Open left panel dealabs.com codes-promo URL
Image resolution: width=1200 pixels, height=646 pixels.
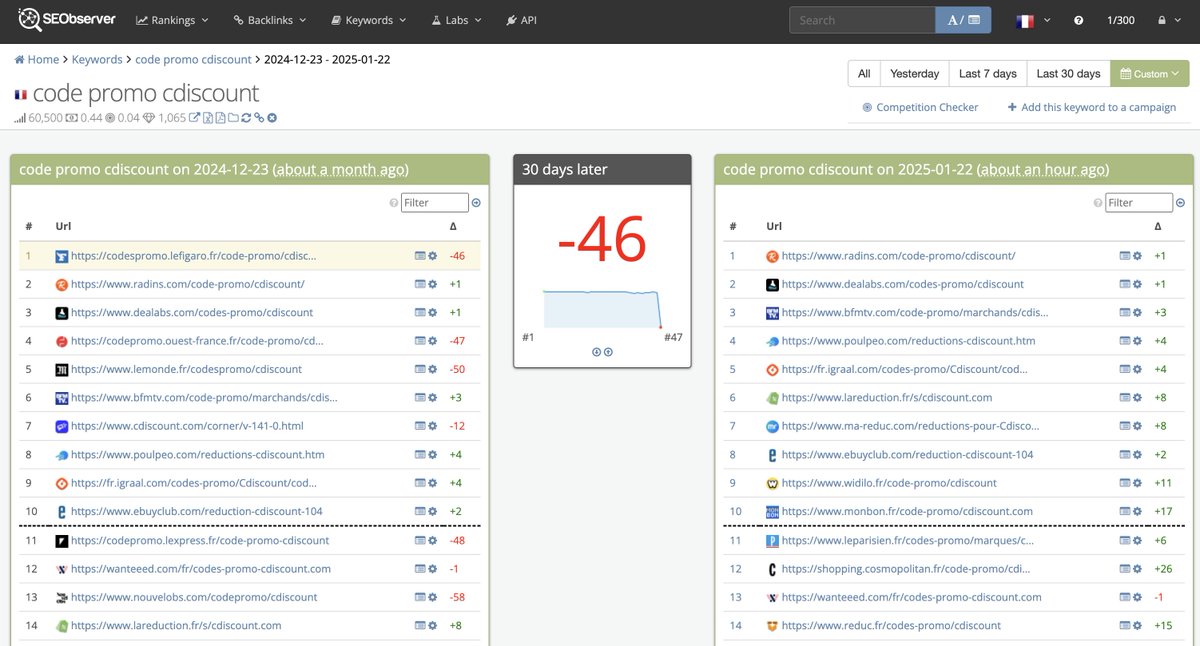click(x=192, y=313)
